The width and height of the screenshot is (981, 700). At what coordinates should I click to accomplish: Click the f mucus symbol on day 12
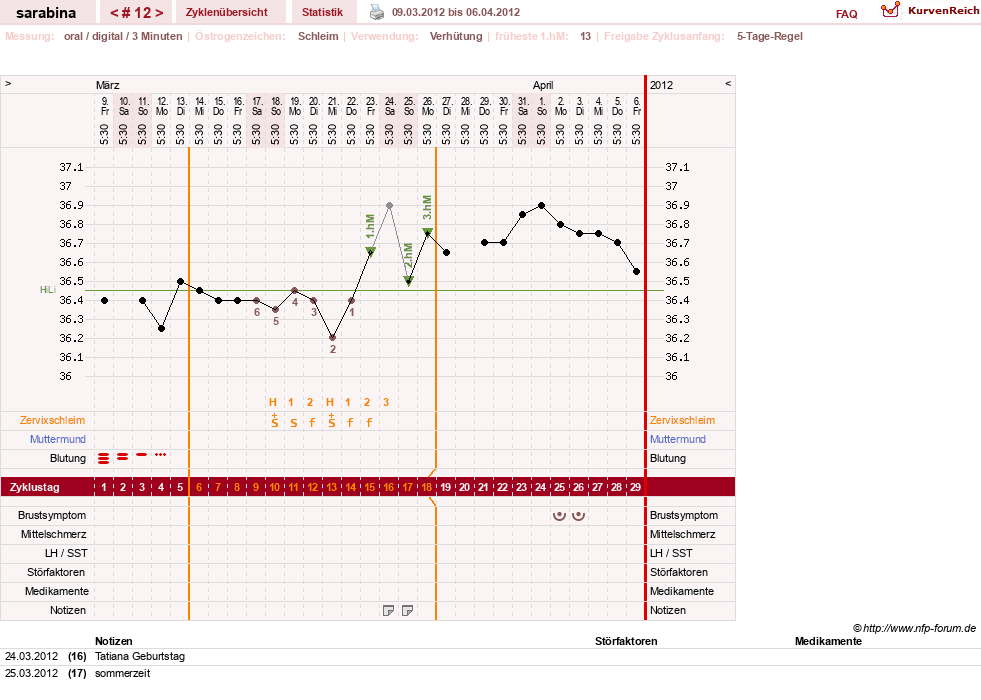312,423
